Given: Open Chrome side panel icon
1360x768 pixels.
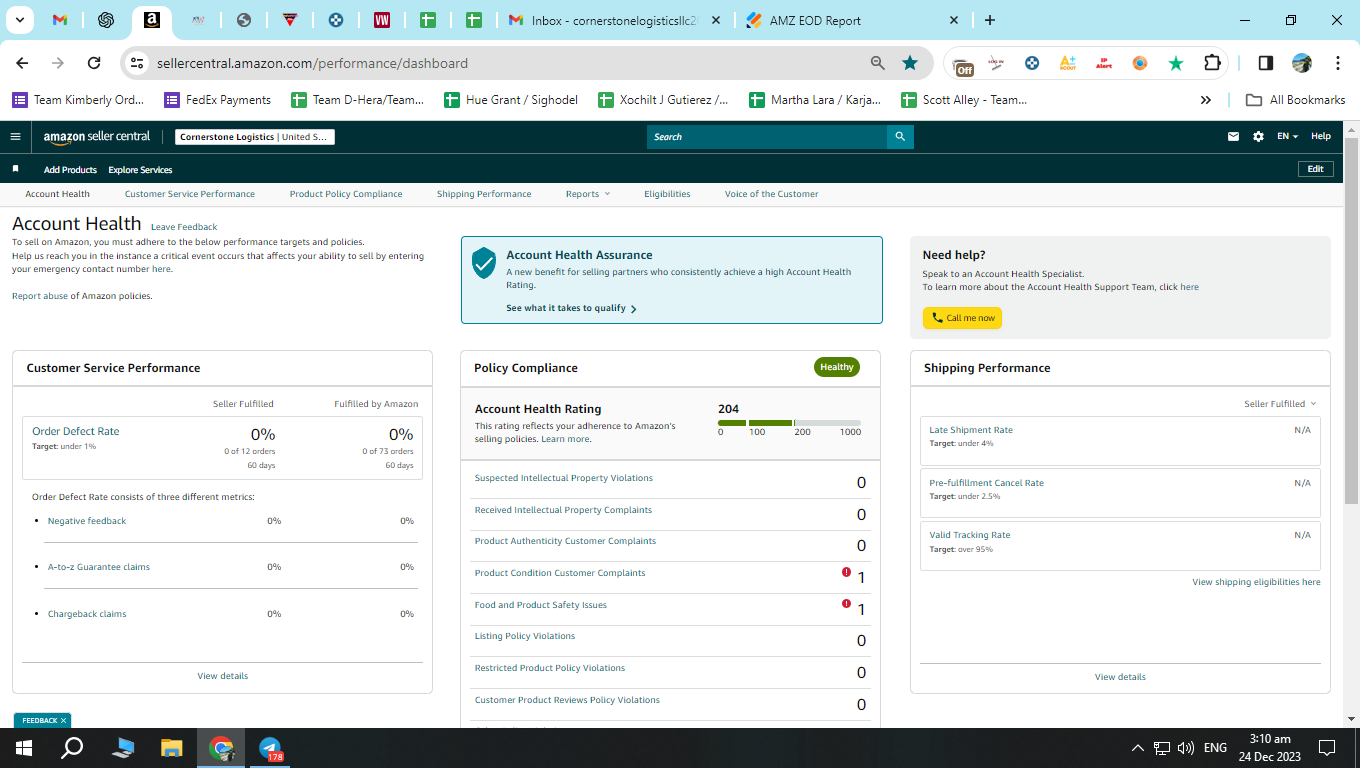Looking at the screenshot, I should [1266, 63].
